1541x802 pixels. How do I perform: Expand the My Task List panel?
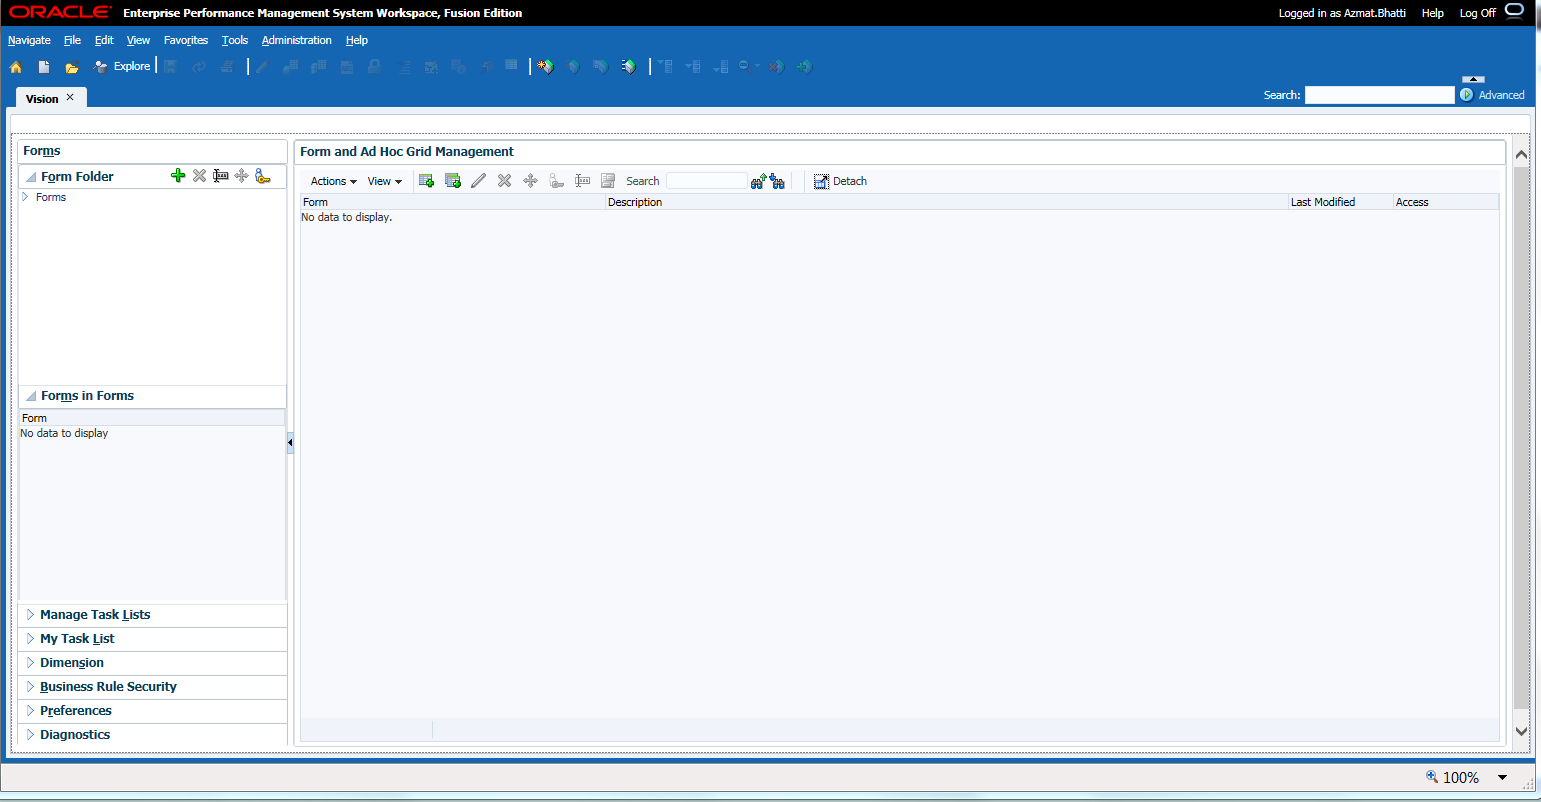point(31,638)
